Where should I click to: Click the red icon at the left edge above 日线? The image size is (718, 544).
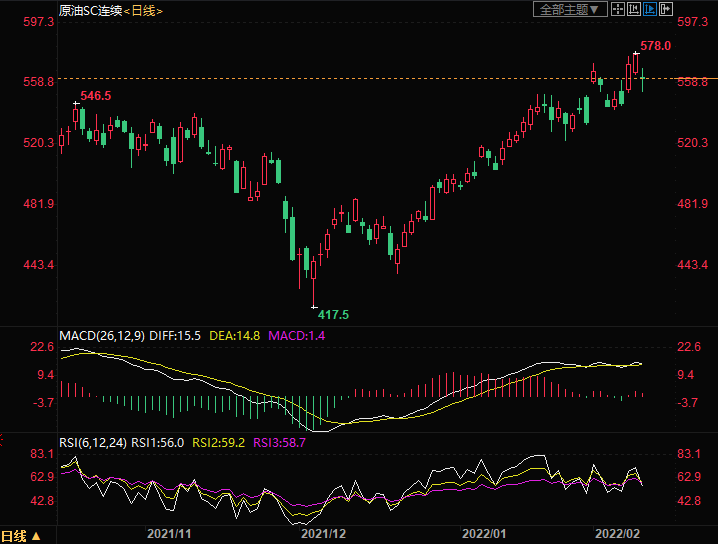pyautogui.click(x=3, y=438)
